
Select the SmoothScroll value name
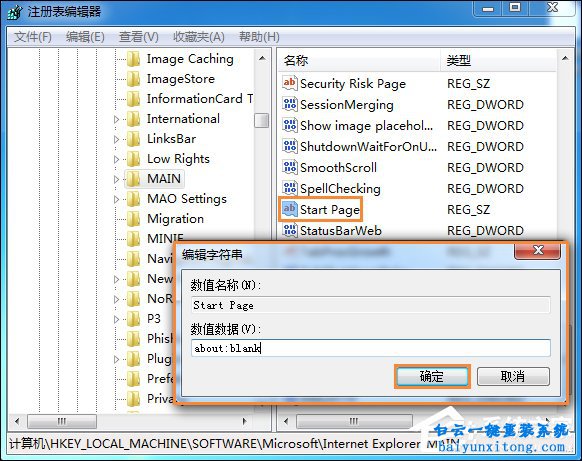pos(338,168)
